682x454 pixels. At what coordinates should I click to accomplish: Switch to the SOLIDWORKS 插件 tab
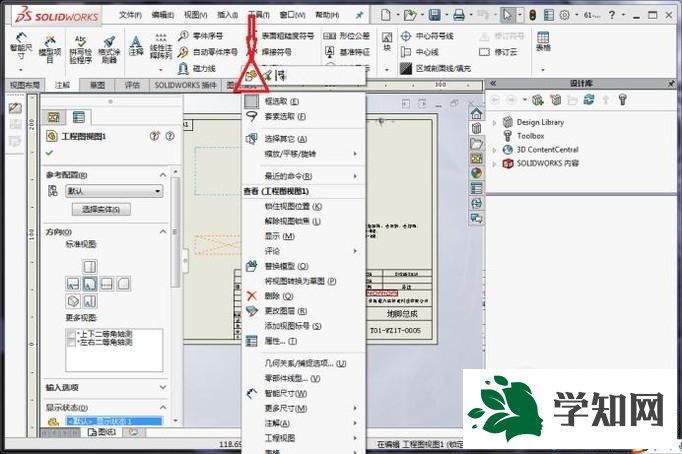pos(185,85)
